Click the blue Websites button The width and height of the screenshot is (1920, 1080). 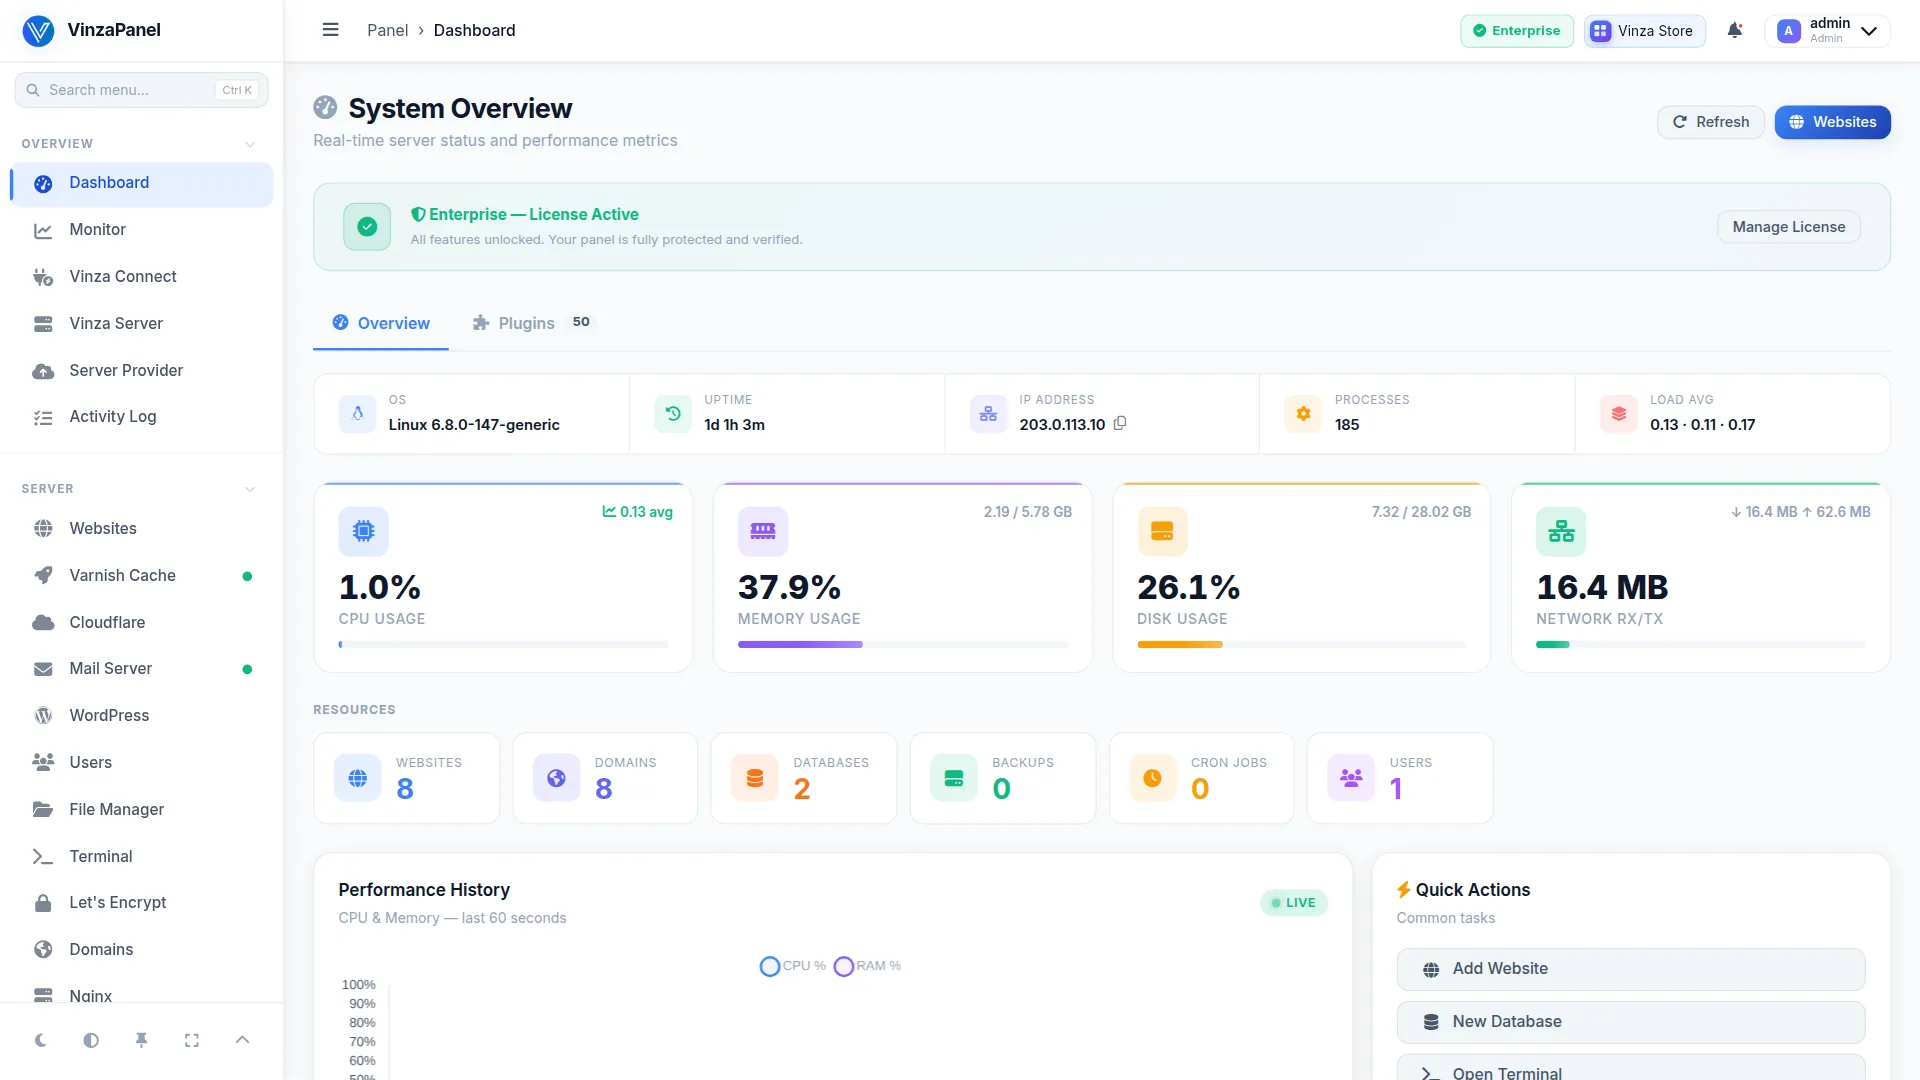coord(1832,122)
